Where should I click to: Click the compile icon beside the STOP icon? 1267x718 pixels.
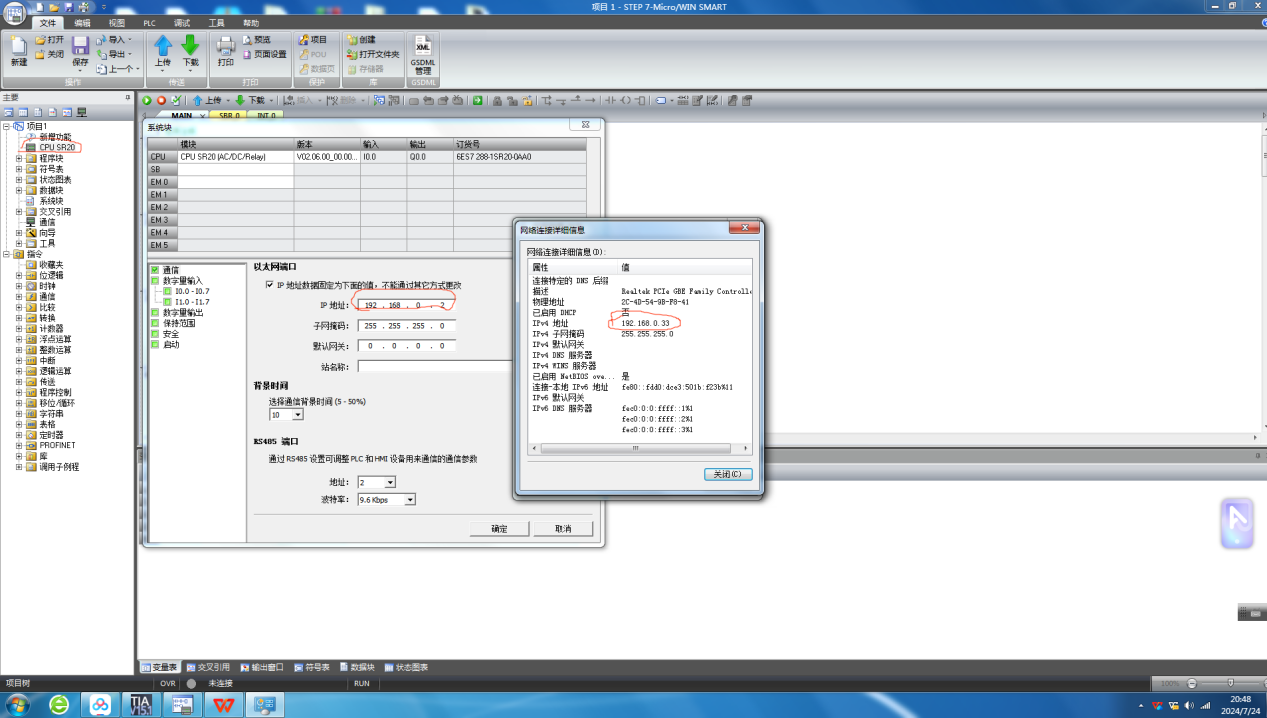176,100
